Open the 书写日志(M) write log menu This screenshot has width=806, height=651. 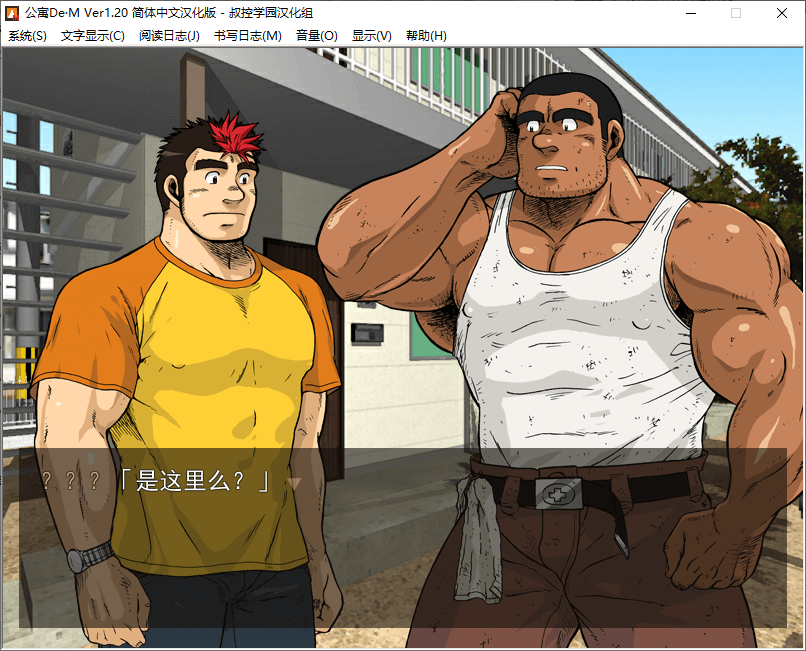pyautogui.click(x=247, y=36)
